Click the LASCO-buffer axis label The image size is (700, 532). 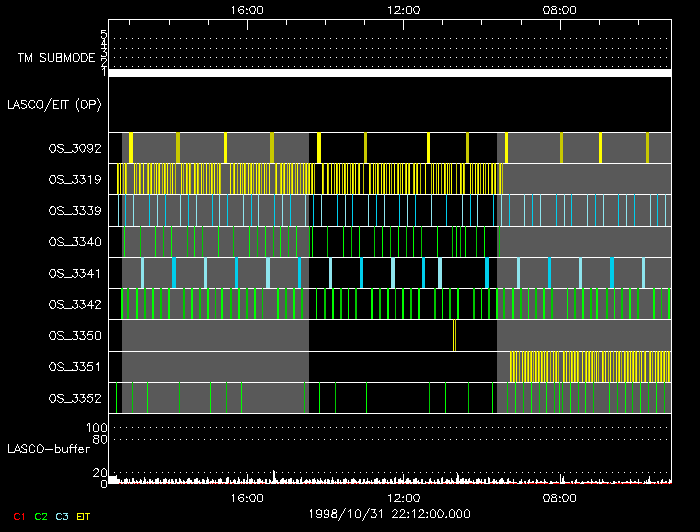point(42,448)
